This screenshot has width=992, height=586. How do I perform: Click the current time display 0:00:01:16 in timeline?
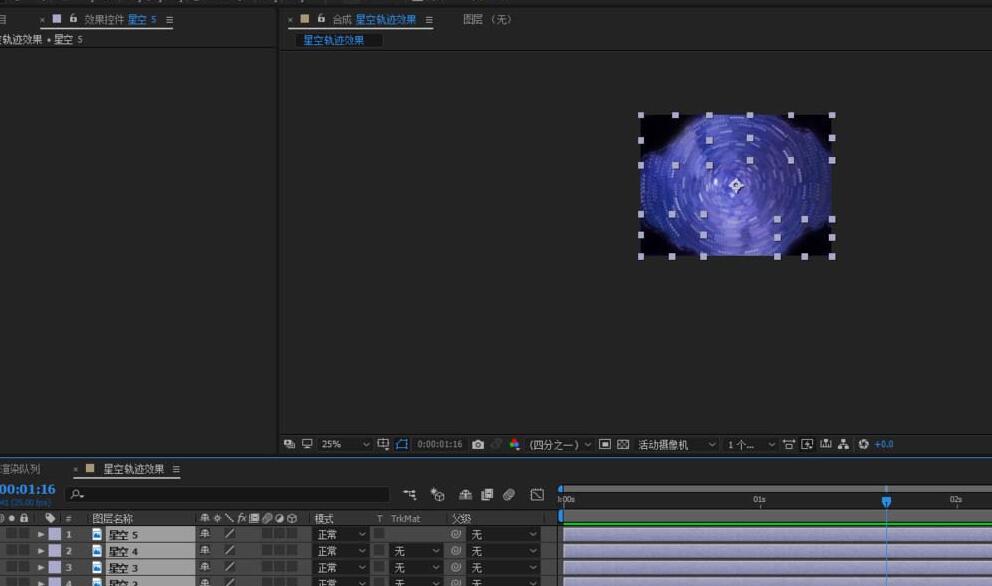27,490
